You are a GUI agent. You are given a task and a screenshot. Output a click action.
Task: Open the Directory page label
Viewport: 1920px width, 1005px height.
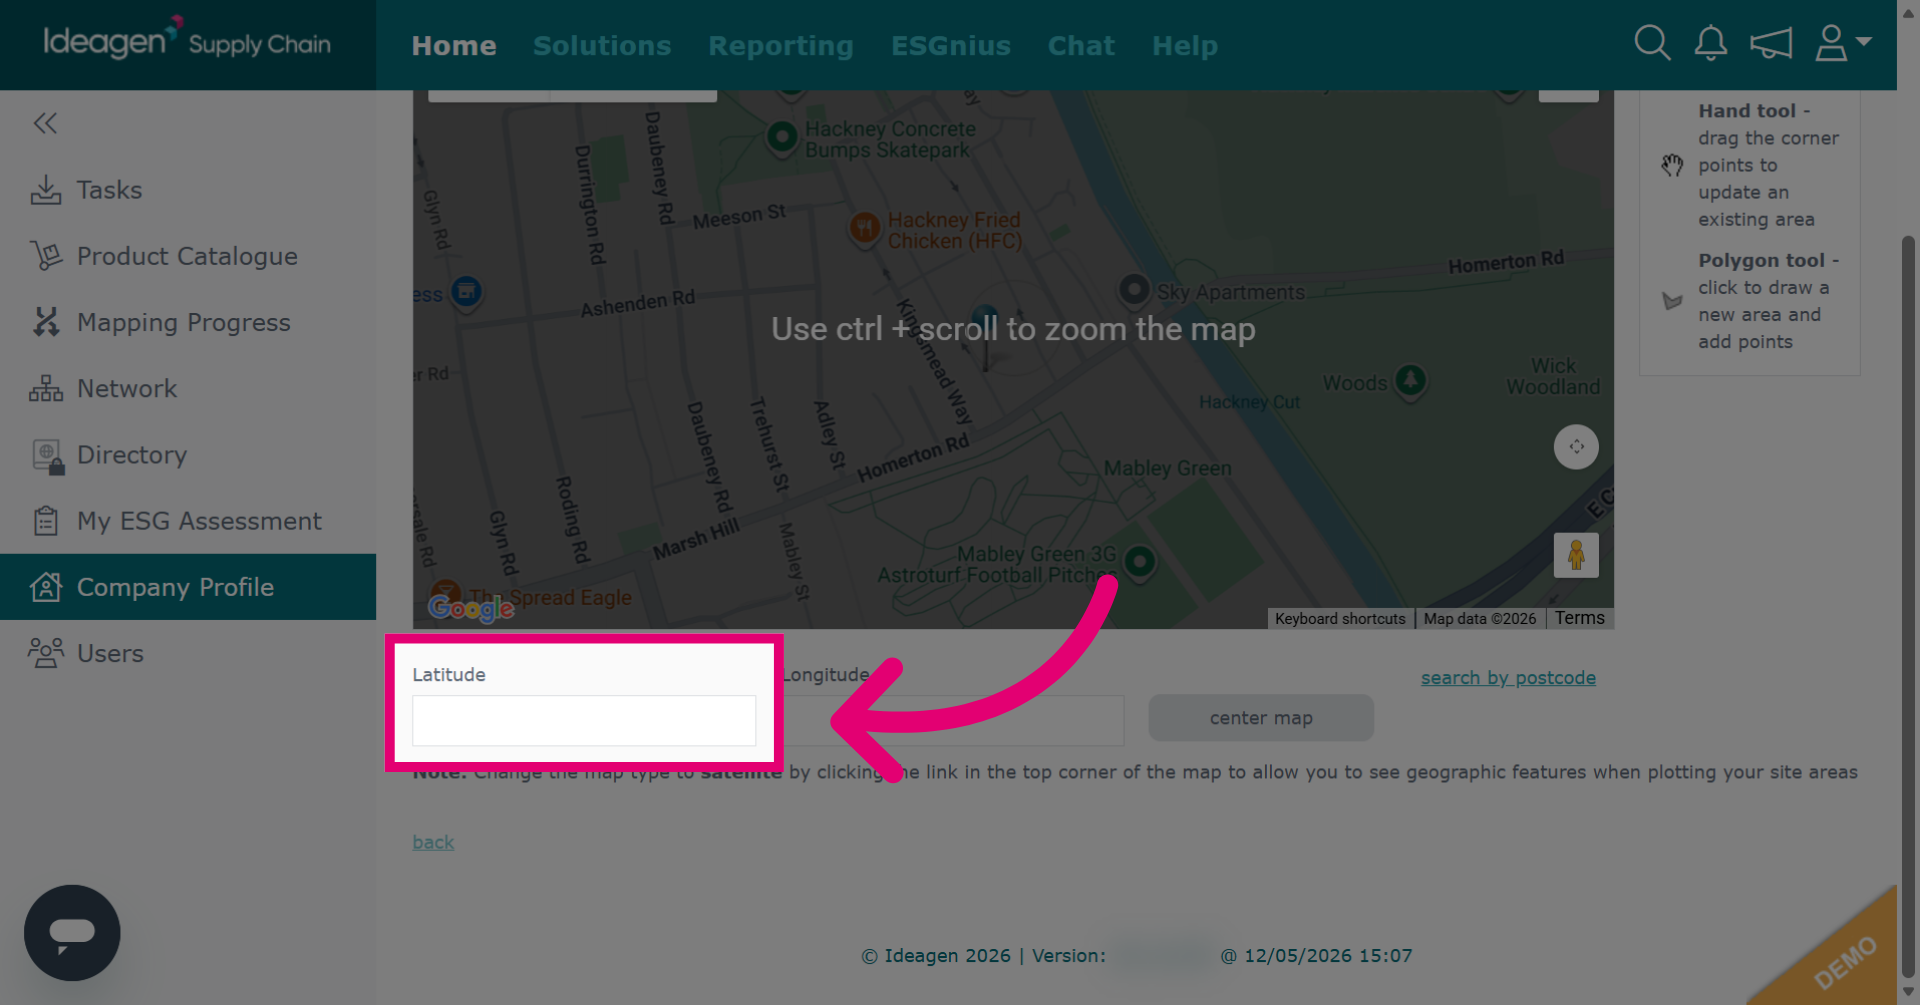[132, 455]
